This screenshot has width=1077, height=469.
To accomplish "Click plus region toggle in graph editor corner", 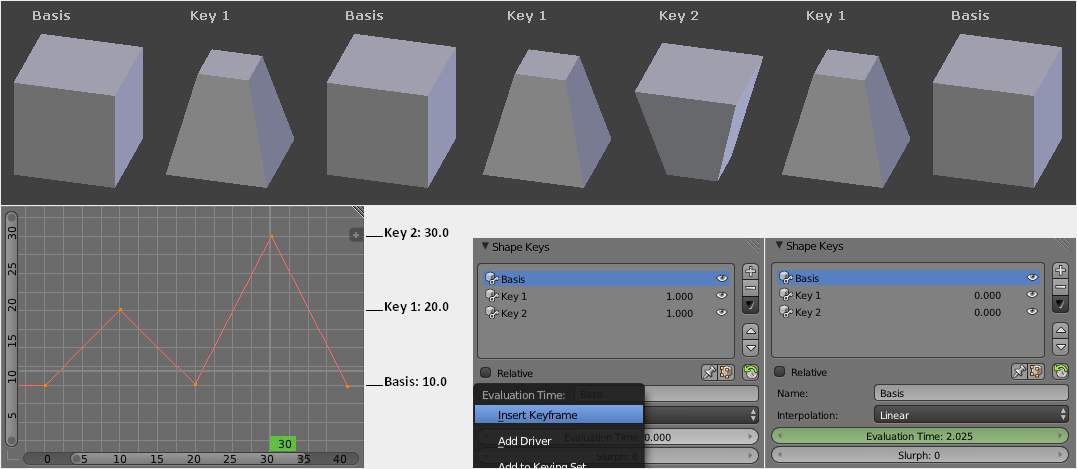I will (x=356, y=236).
